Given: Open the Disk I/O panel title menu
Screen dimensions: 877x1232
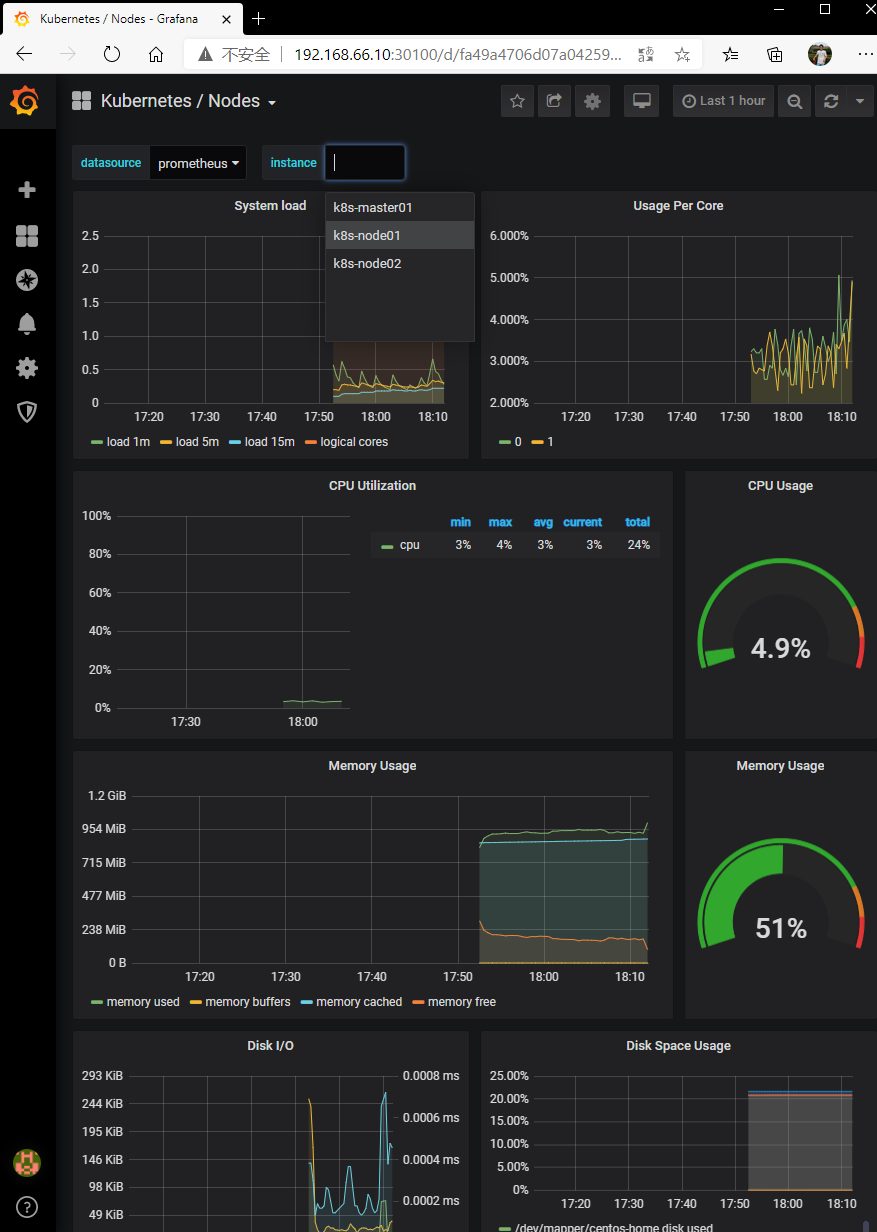Looking at the screenshot, I should [270, 1046].
